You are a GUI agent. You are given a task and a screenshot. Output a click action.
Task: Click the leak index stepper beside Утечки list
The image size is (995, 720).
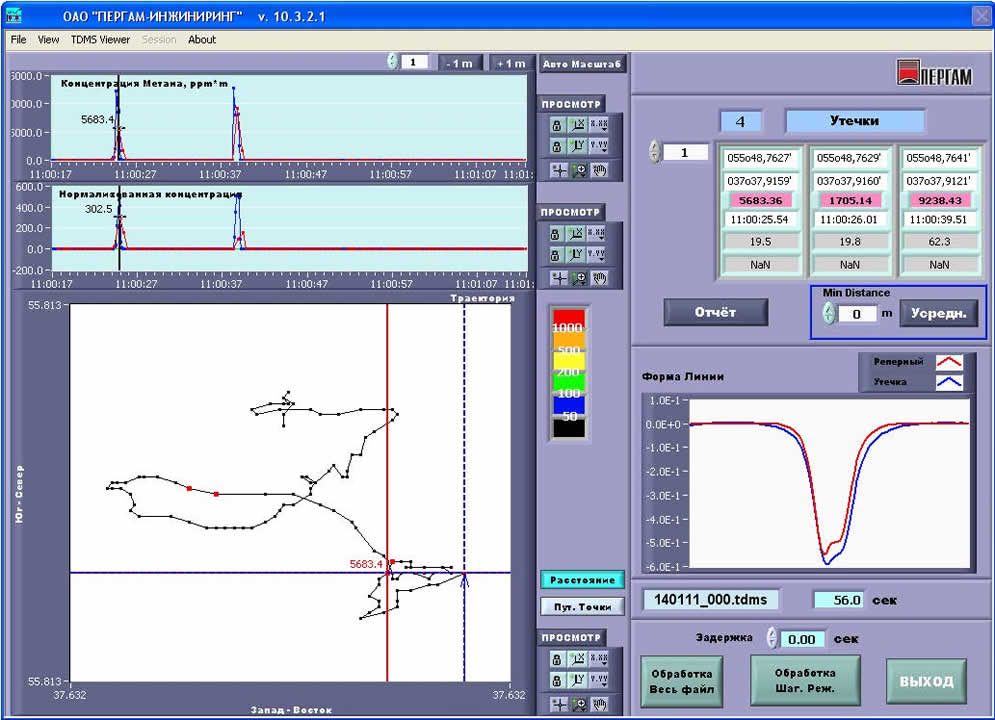pyautogui.click(x=655, y=152)
